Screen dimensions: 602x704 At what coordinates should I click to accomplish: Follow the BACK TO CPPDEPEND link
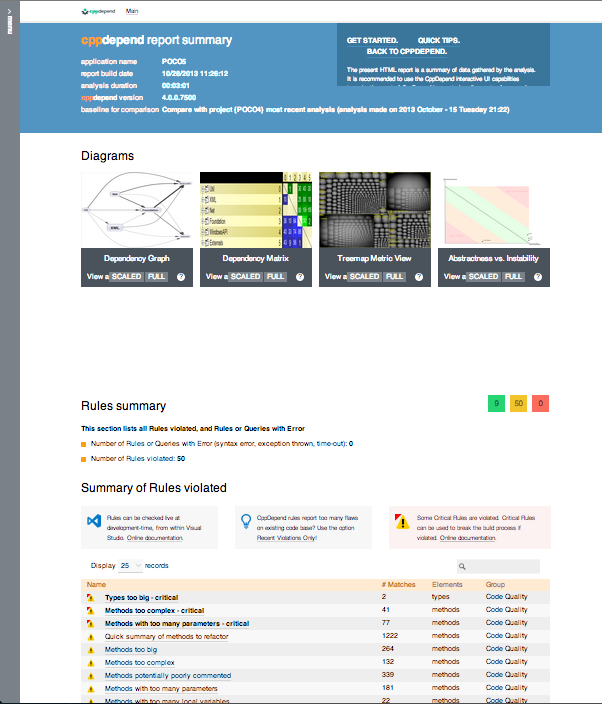(407, 52)
